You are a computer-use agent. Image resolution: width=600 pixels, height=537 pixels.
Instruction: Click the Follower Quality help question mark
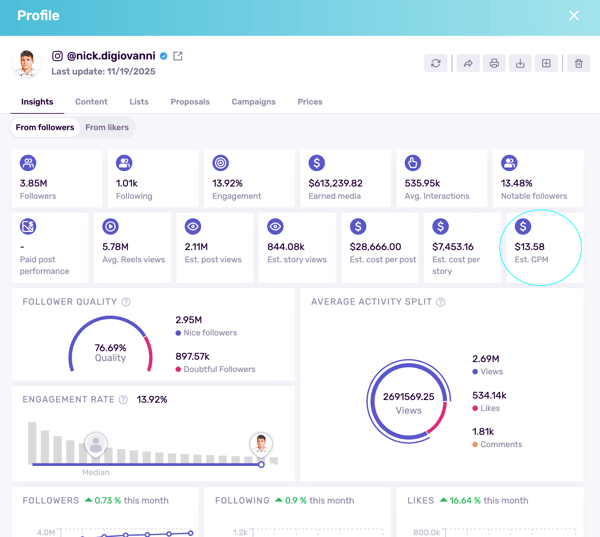pos(126,302)
